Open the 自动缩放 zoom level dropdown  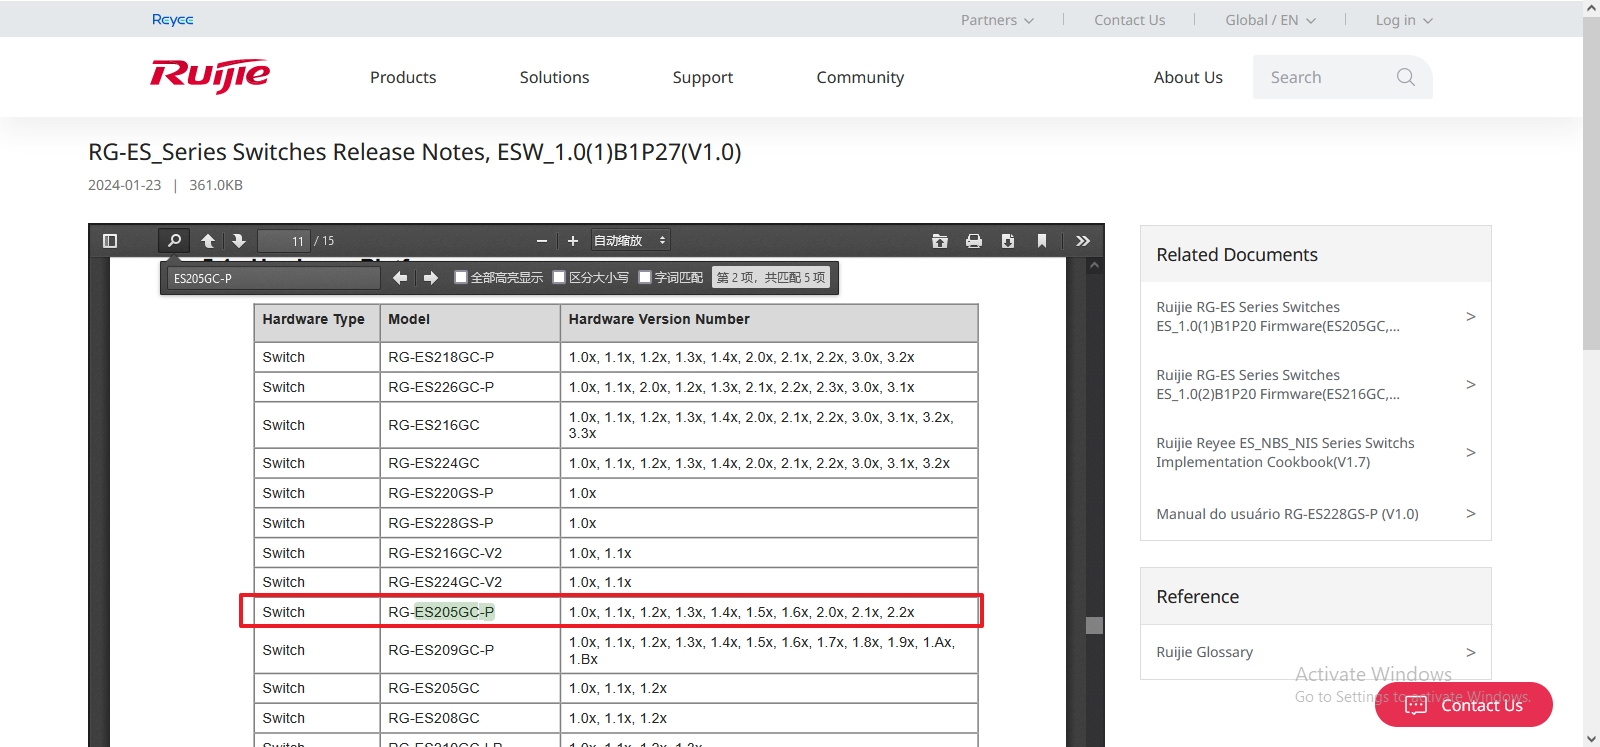coord(630,241)
